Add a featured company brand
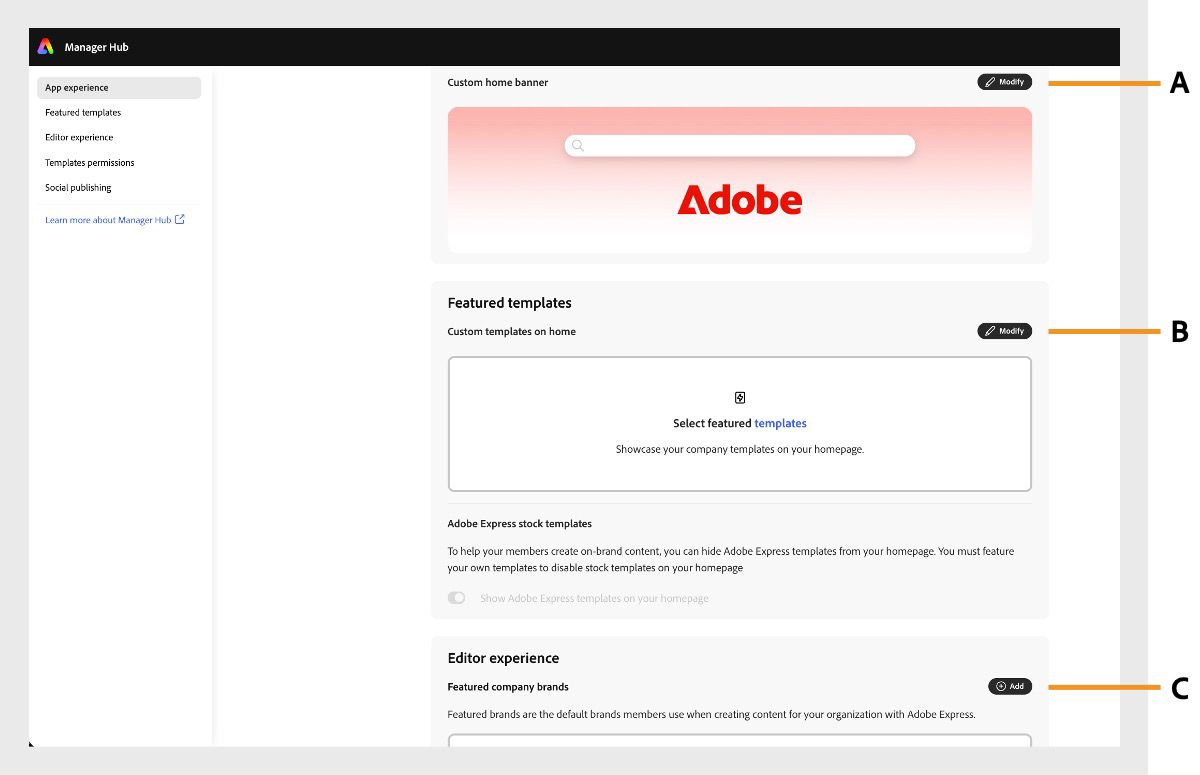 coord(1010,686)
